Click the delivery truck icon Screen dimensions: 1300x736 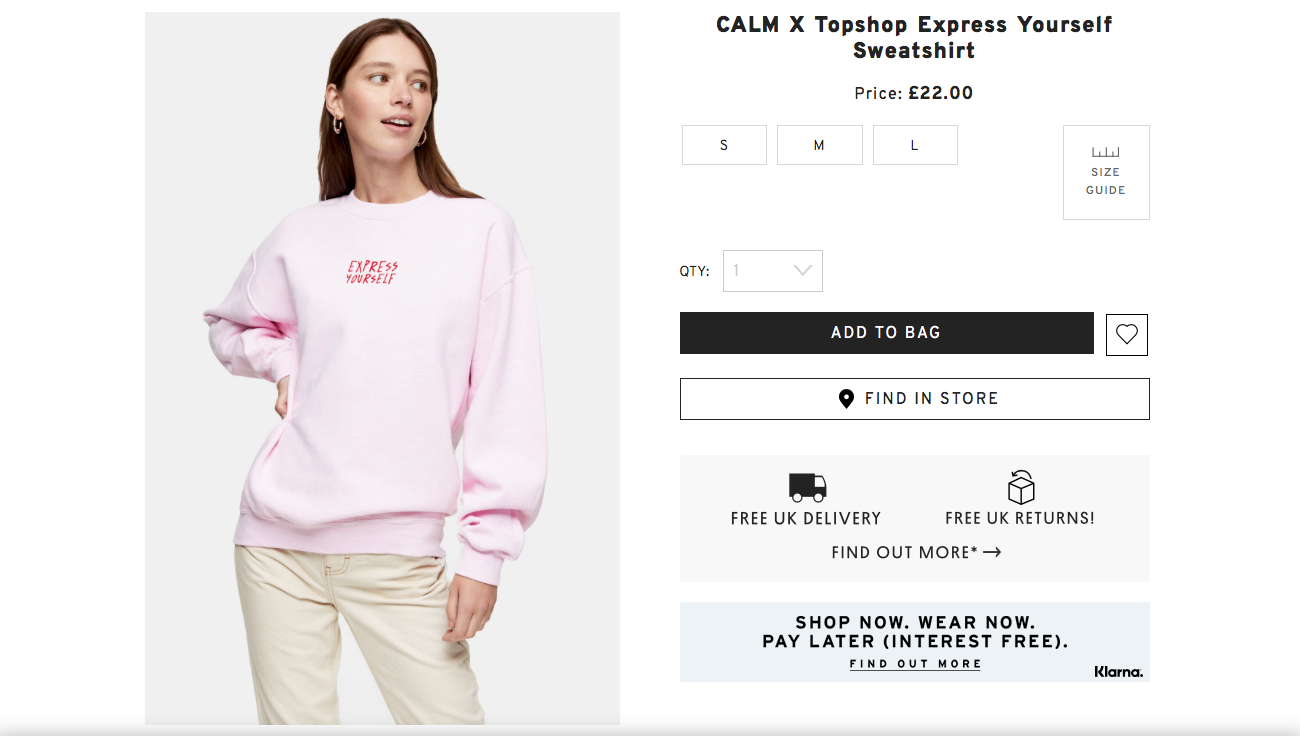pos(807,487)
